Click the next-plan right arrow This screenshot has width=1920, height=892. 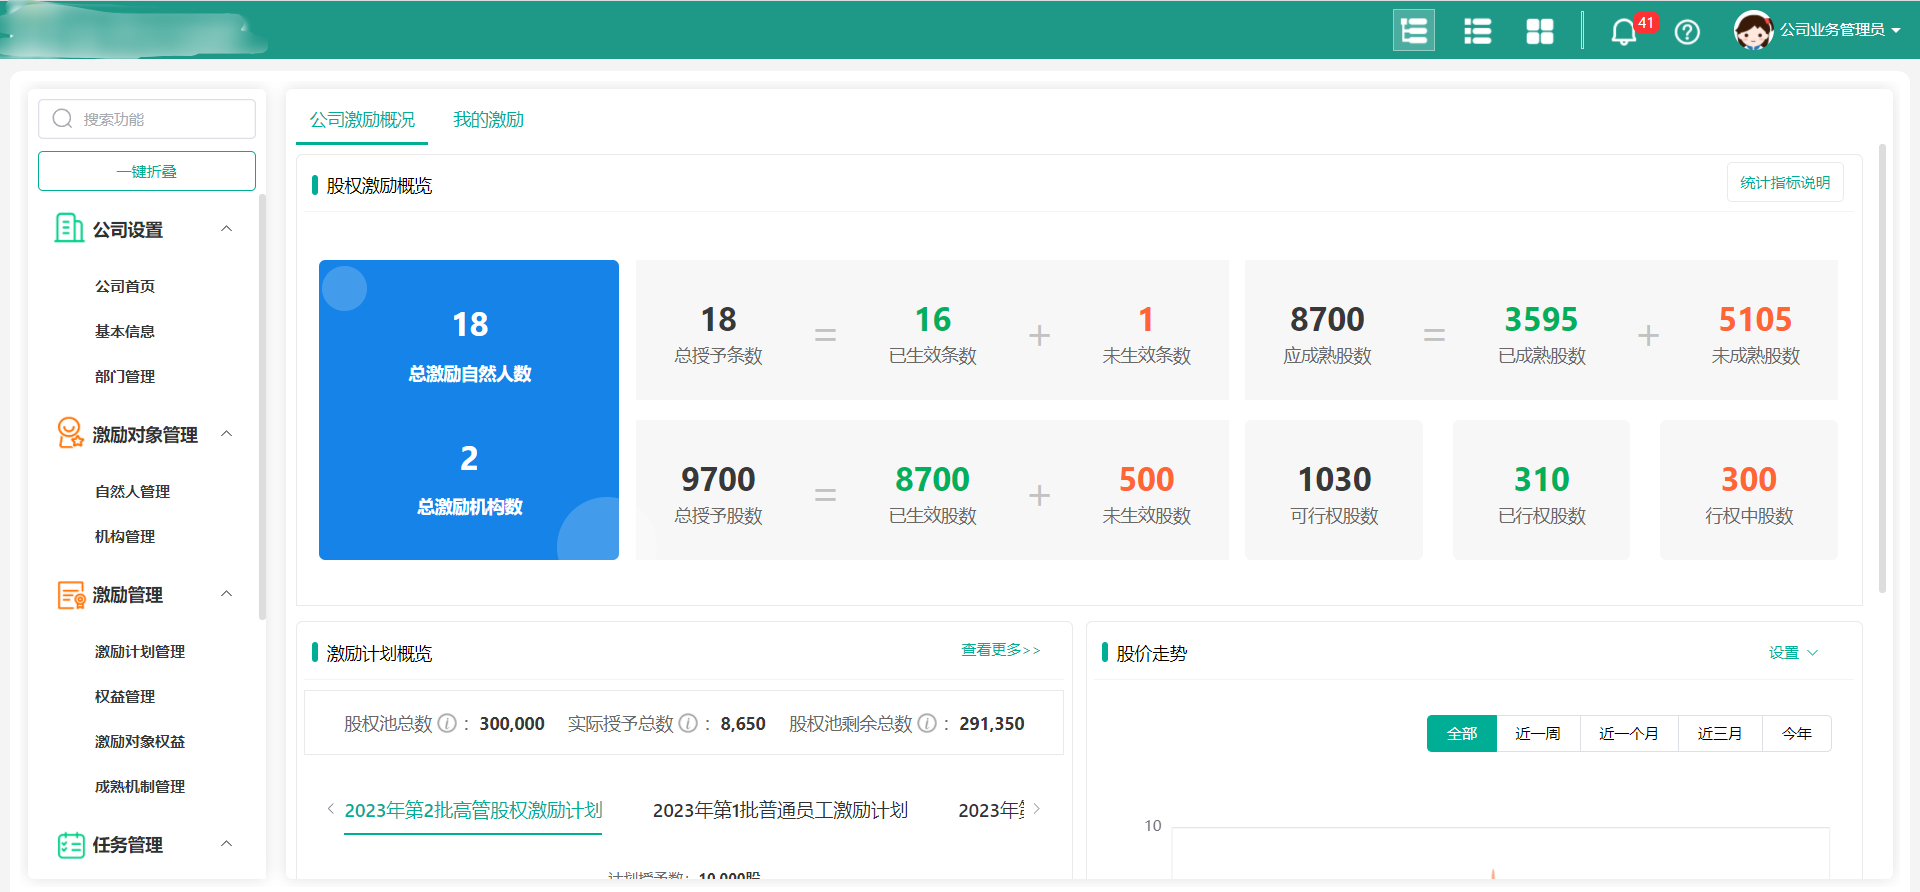tap(1037, 809)
